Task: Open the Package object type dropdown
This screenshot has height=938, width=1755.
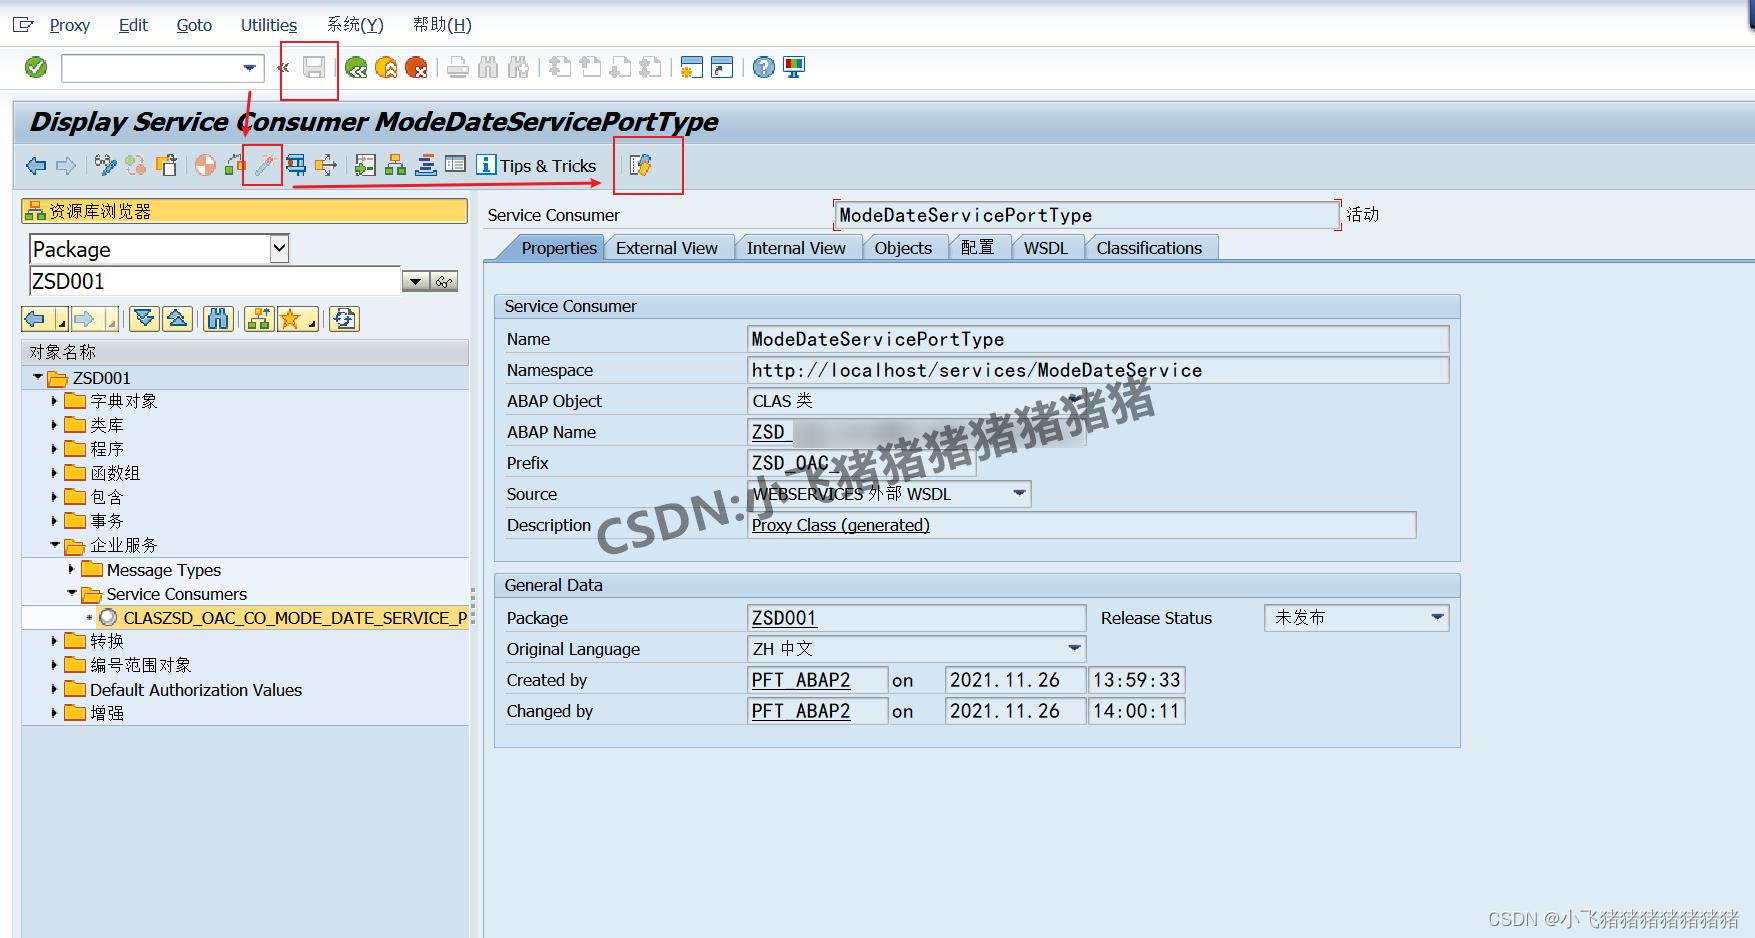Action: pos(279,249)
